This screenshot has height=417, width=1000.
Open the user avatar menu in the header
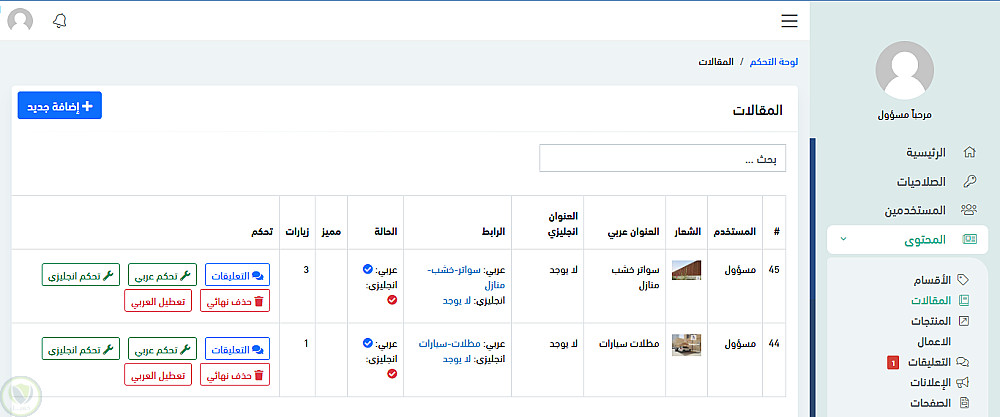(20, 21)
